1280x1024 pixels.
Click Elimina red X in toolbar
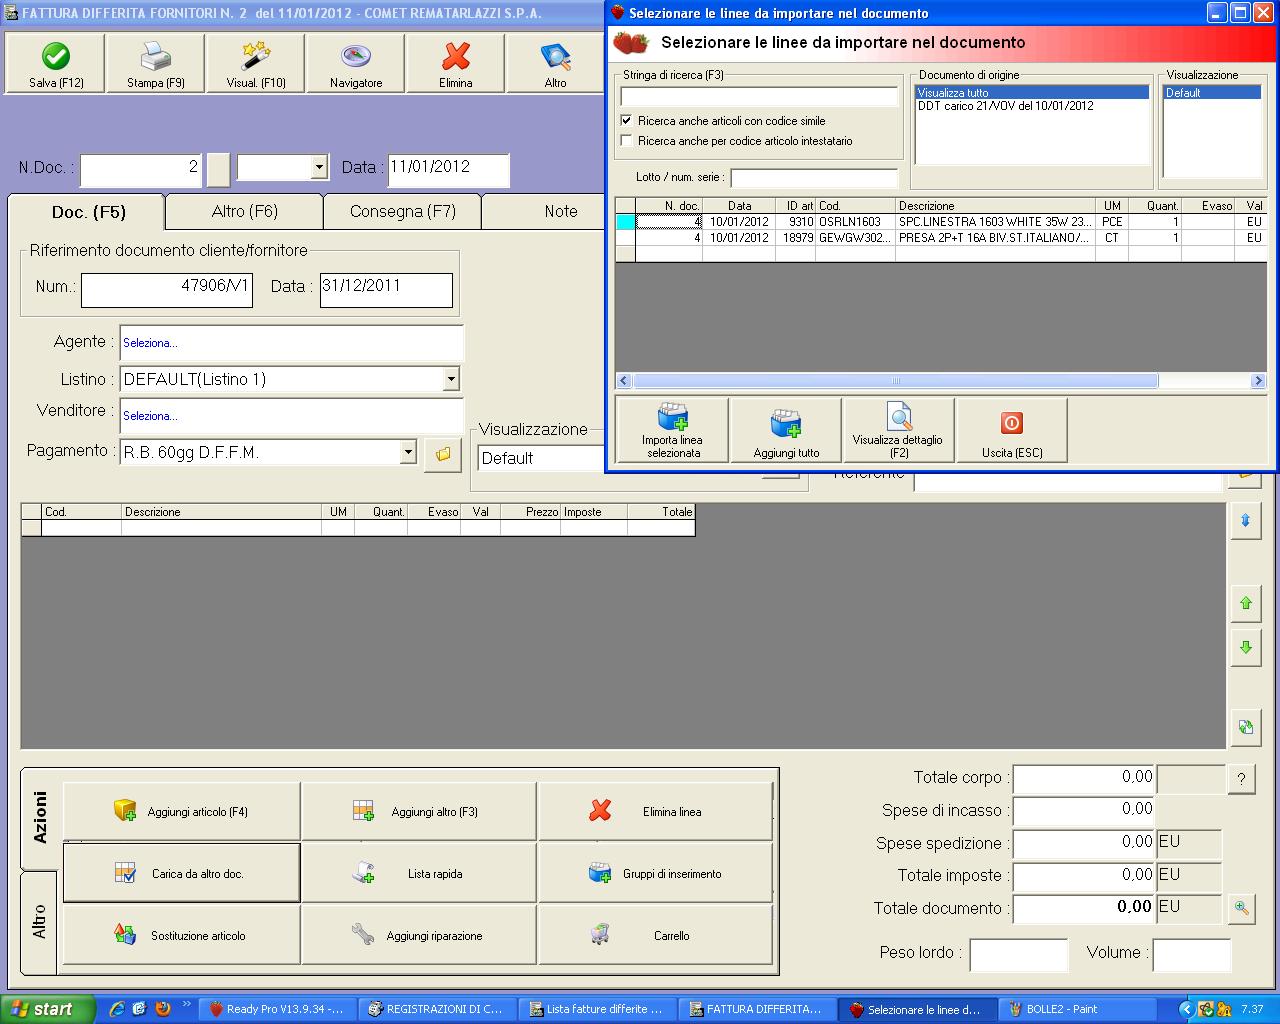pos(456,56)
